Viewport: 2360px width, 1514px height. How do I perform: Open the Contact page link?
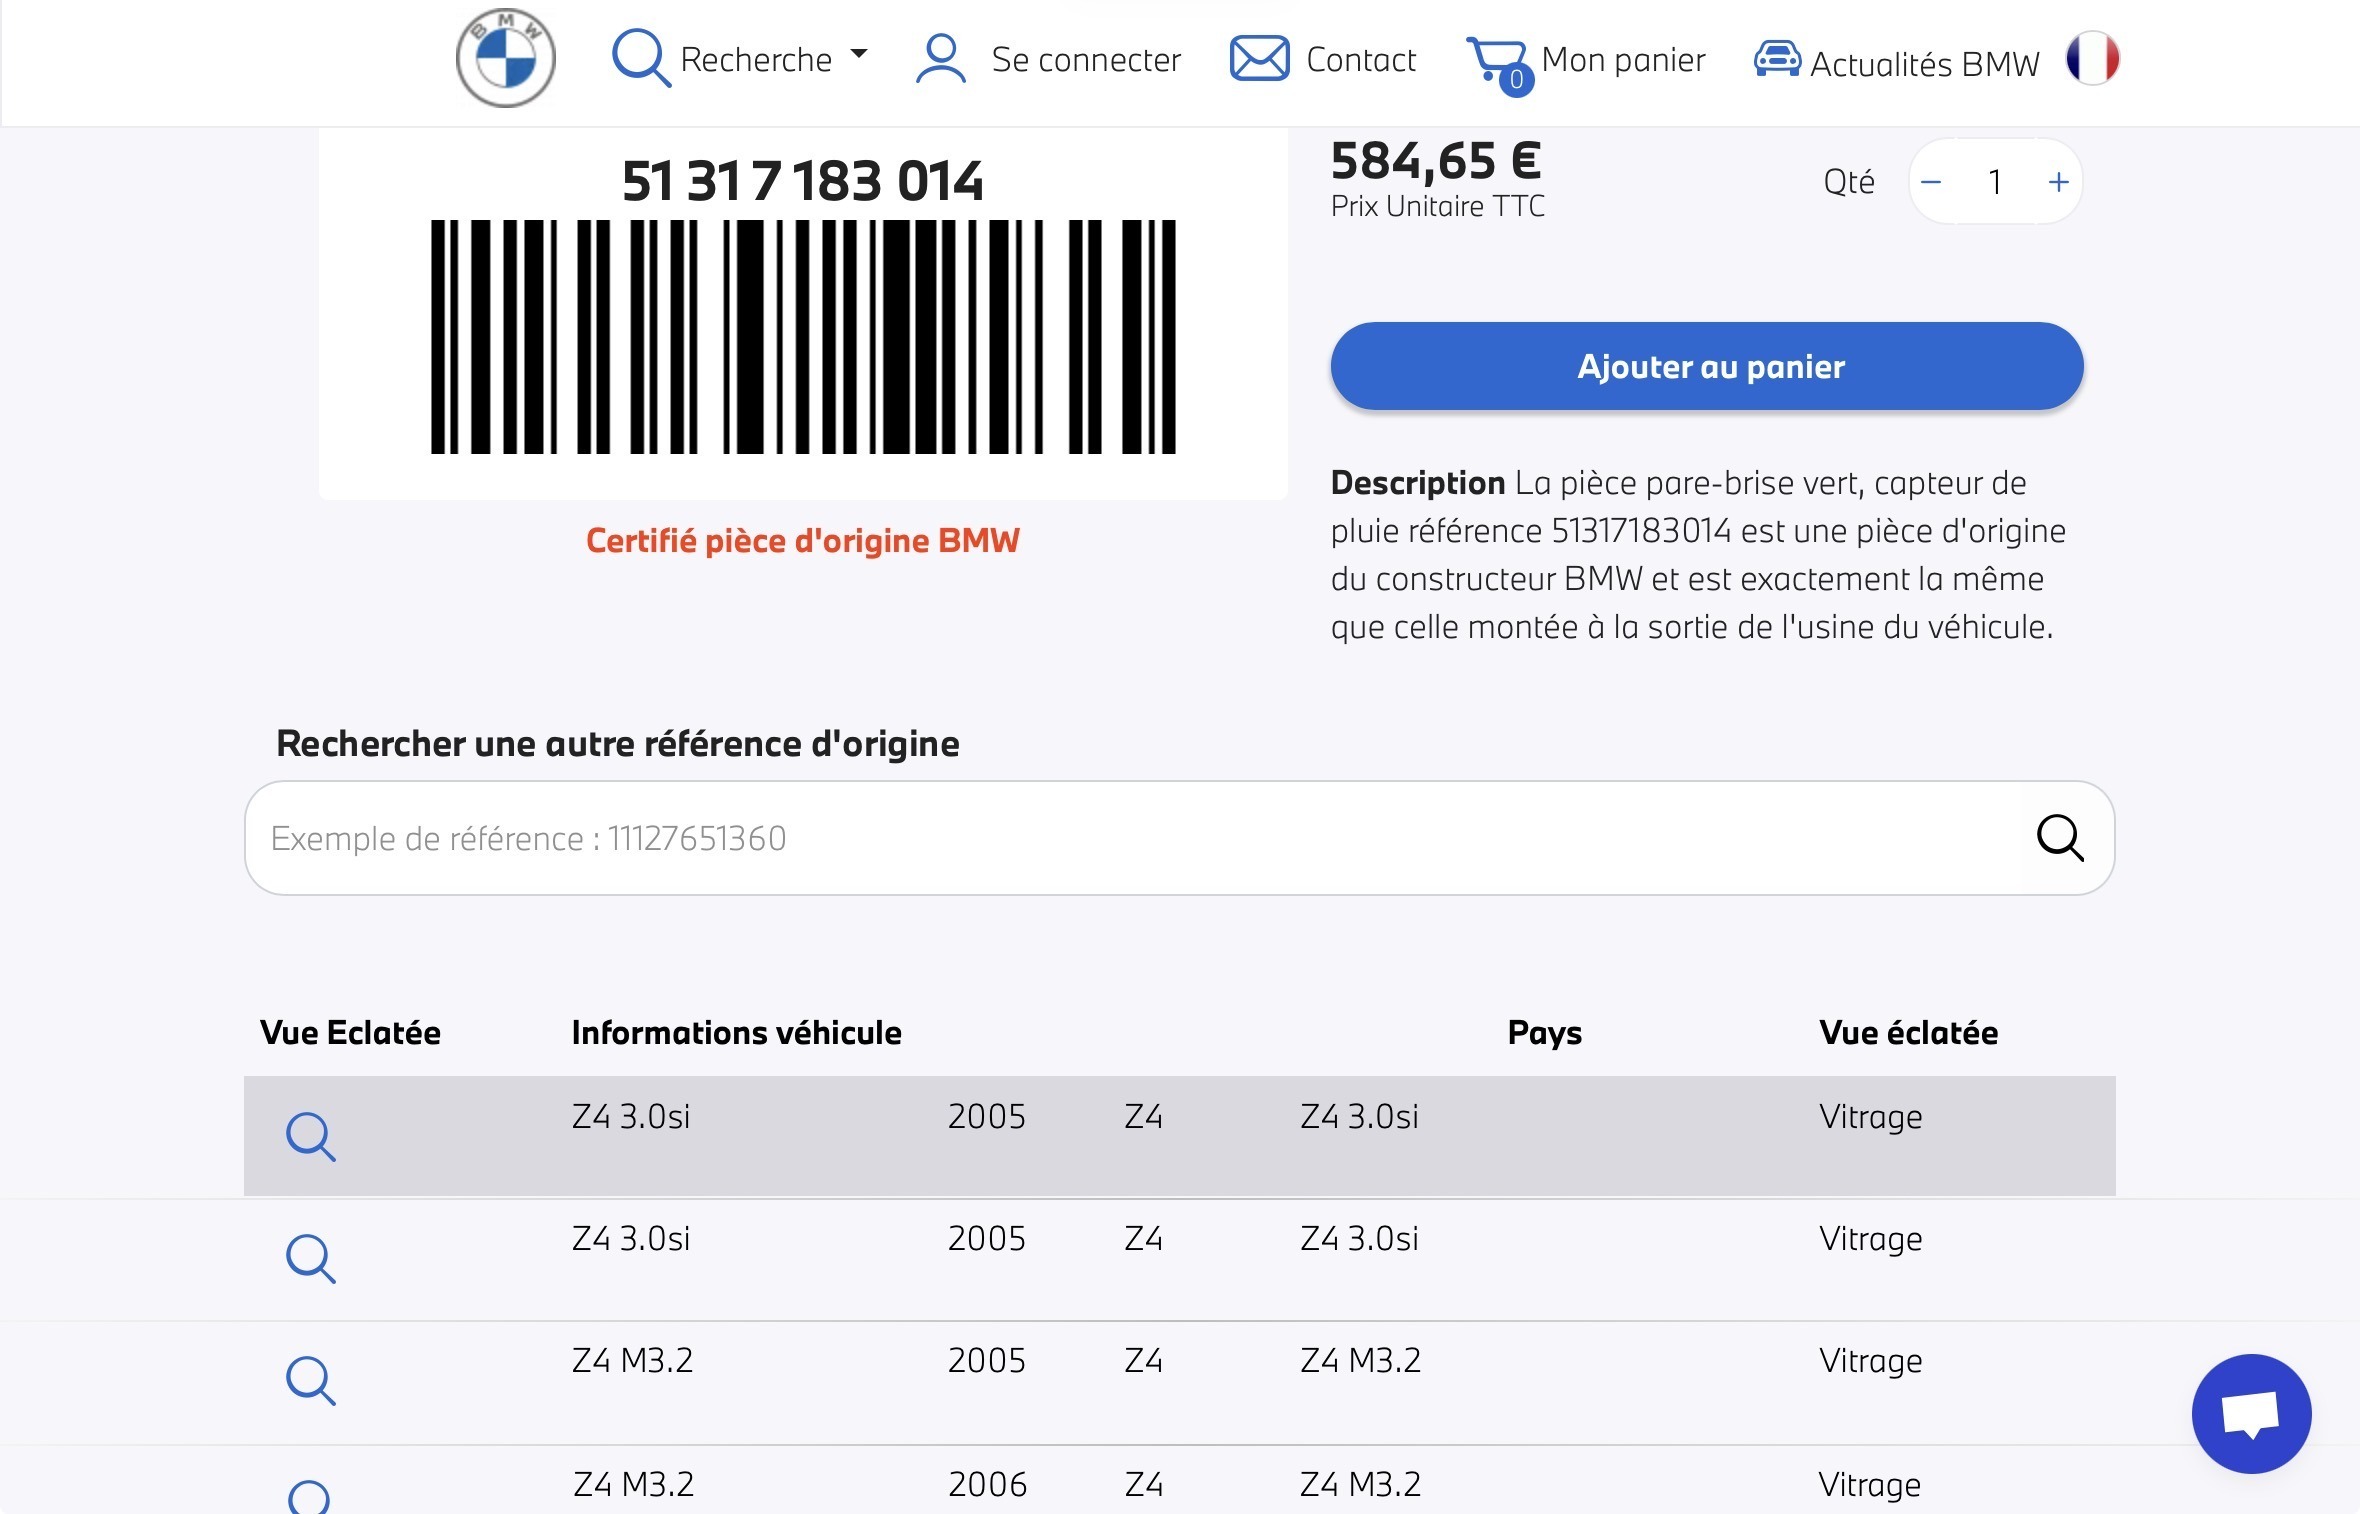pyautogui.click(x=1361, y=60)
